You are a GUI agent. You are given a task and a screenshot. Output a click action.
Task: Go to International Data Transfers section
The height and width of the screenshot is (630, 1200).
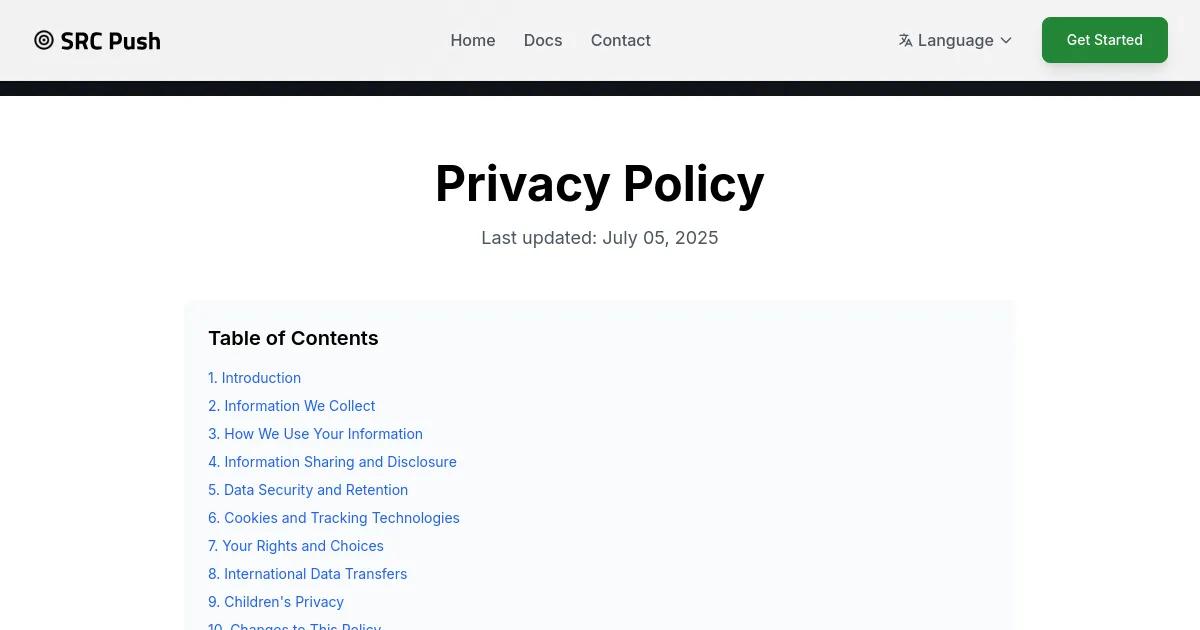pos(307,574)
